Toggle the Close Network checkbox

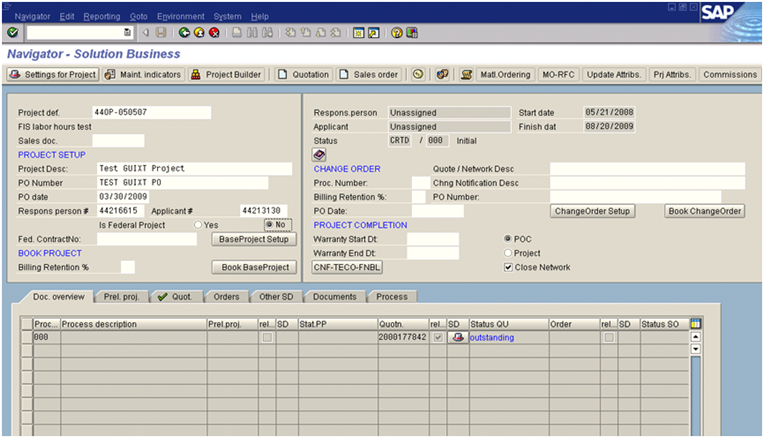(508, 267)
